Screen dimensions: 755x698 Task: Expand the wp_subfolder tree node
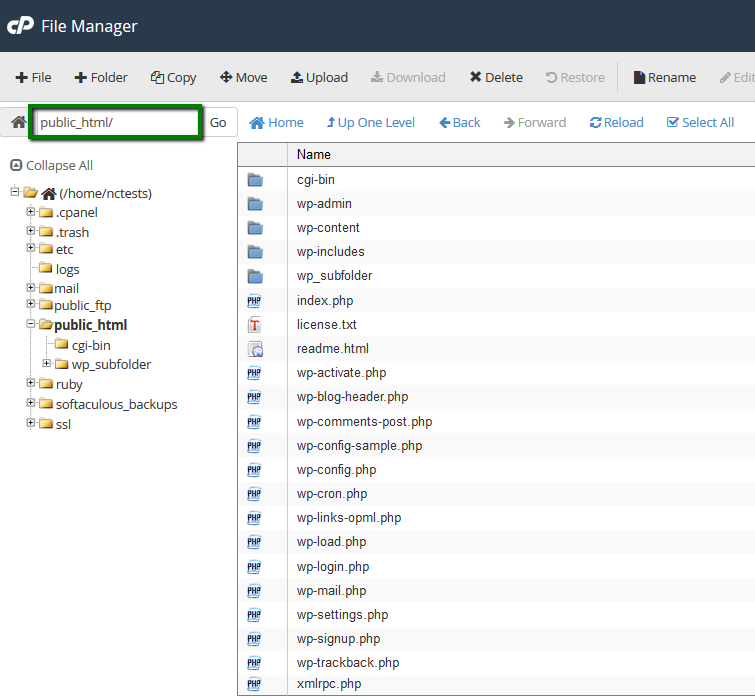(47, 364)
